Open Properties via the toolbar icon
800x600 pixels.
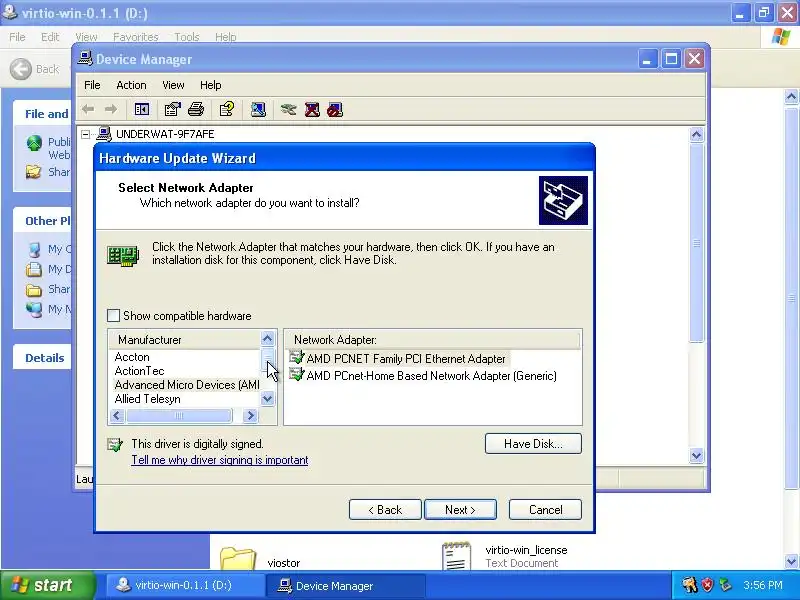(x=172, y=109)
